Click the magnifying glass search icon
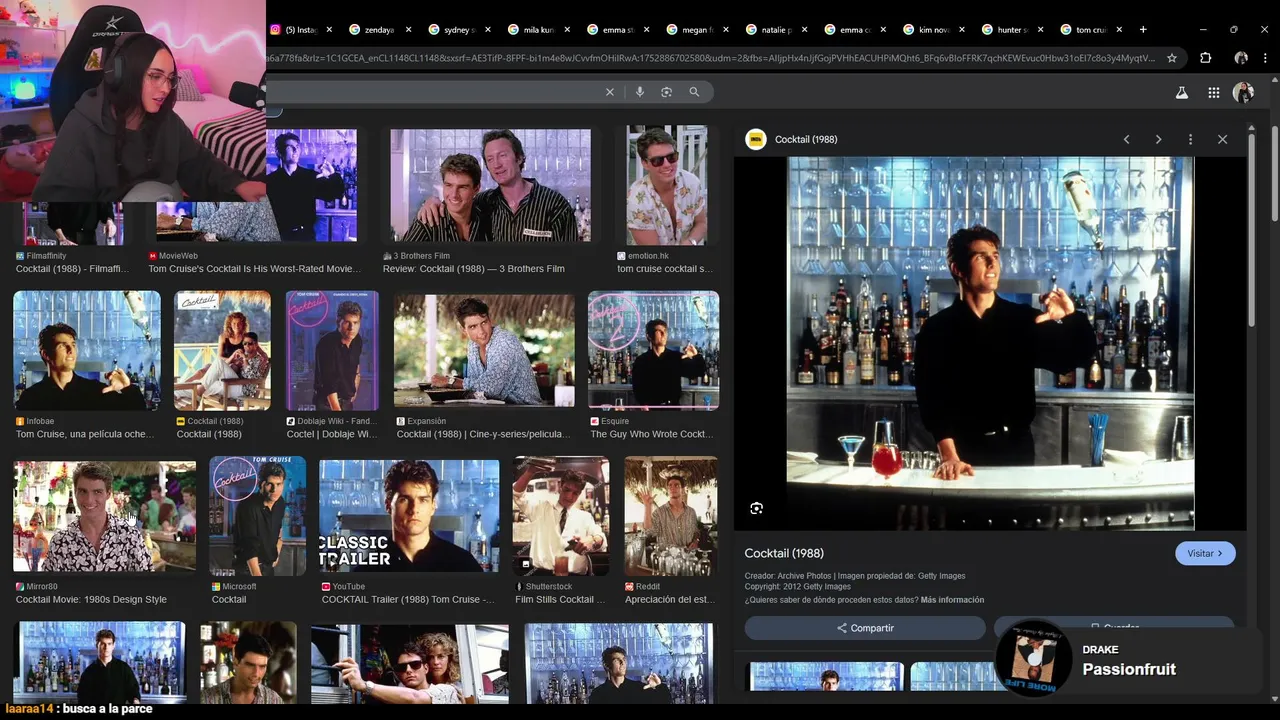1280x720 pixels. tap(694, 92)
